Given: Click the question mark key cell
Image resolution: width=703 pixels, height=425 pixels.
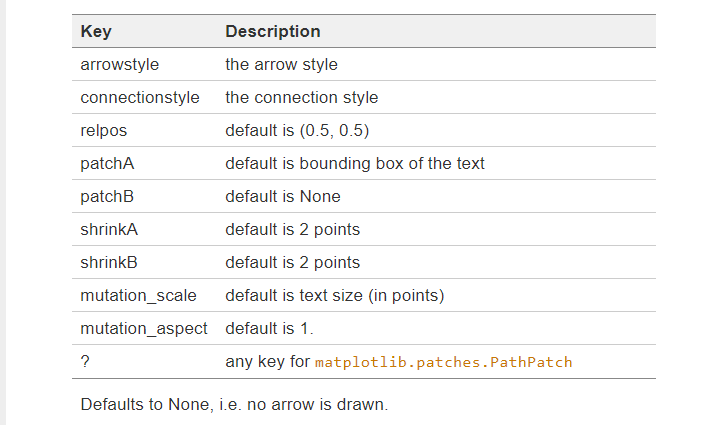Looking at the screenshot, I should (86, 362).
